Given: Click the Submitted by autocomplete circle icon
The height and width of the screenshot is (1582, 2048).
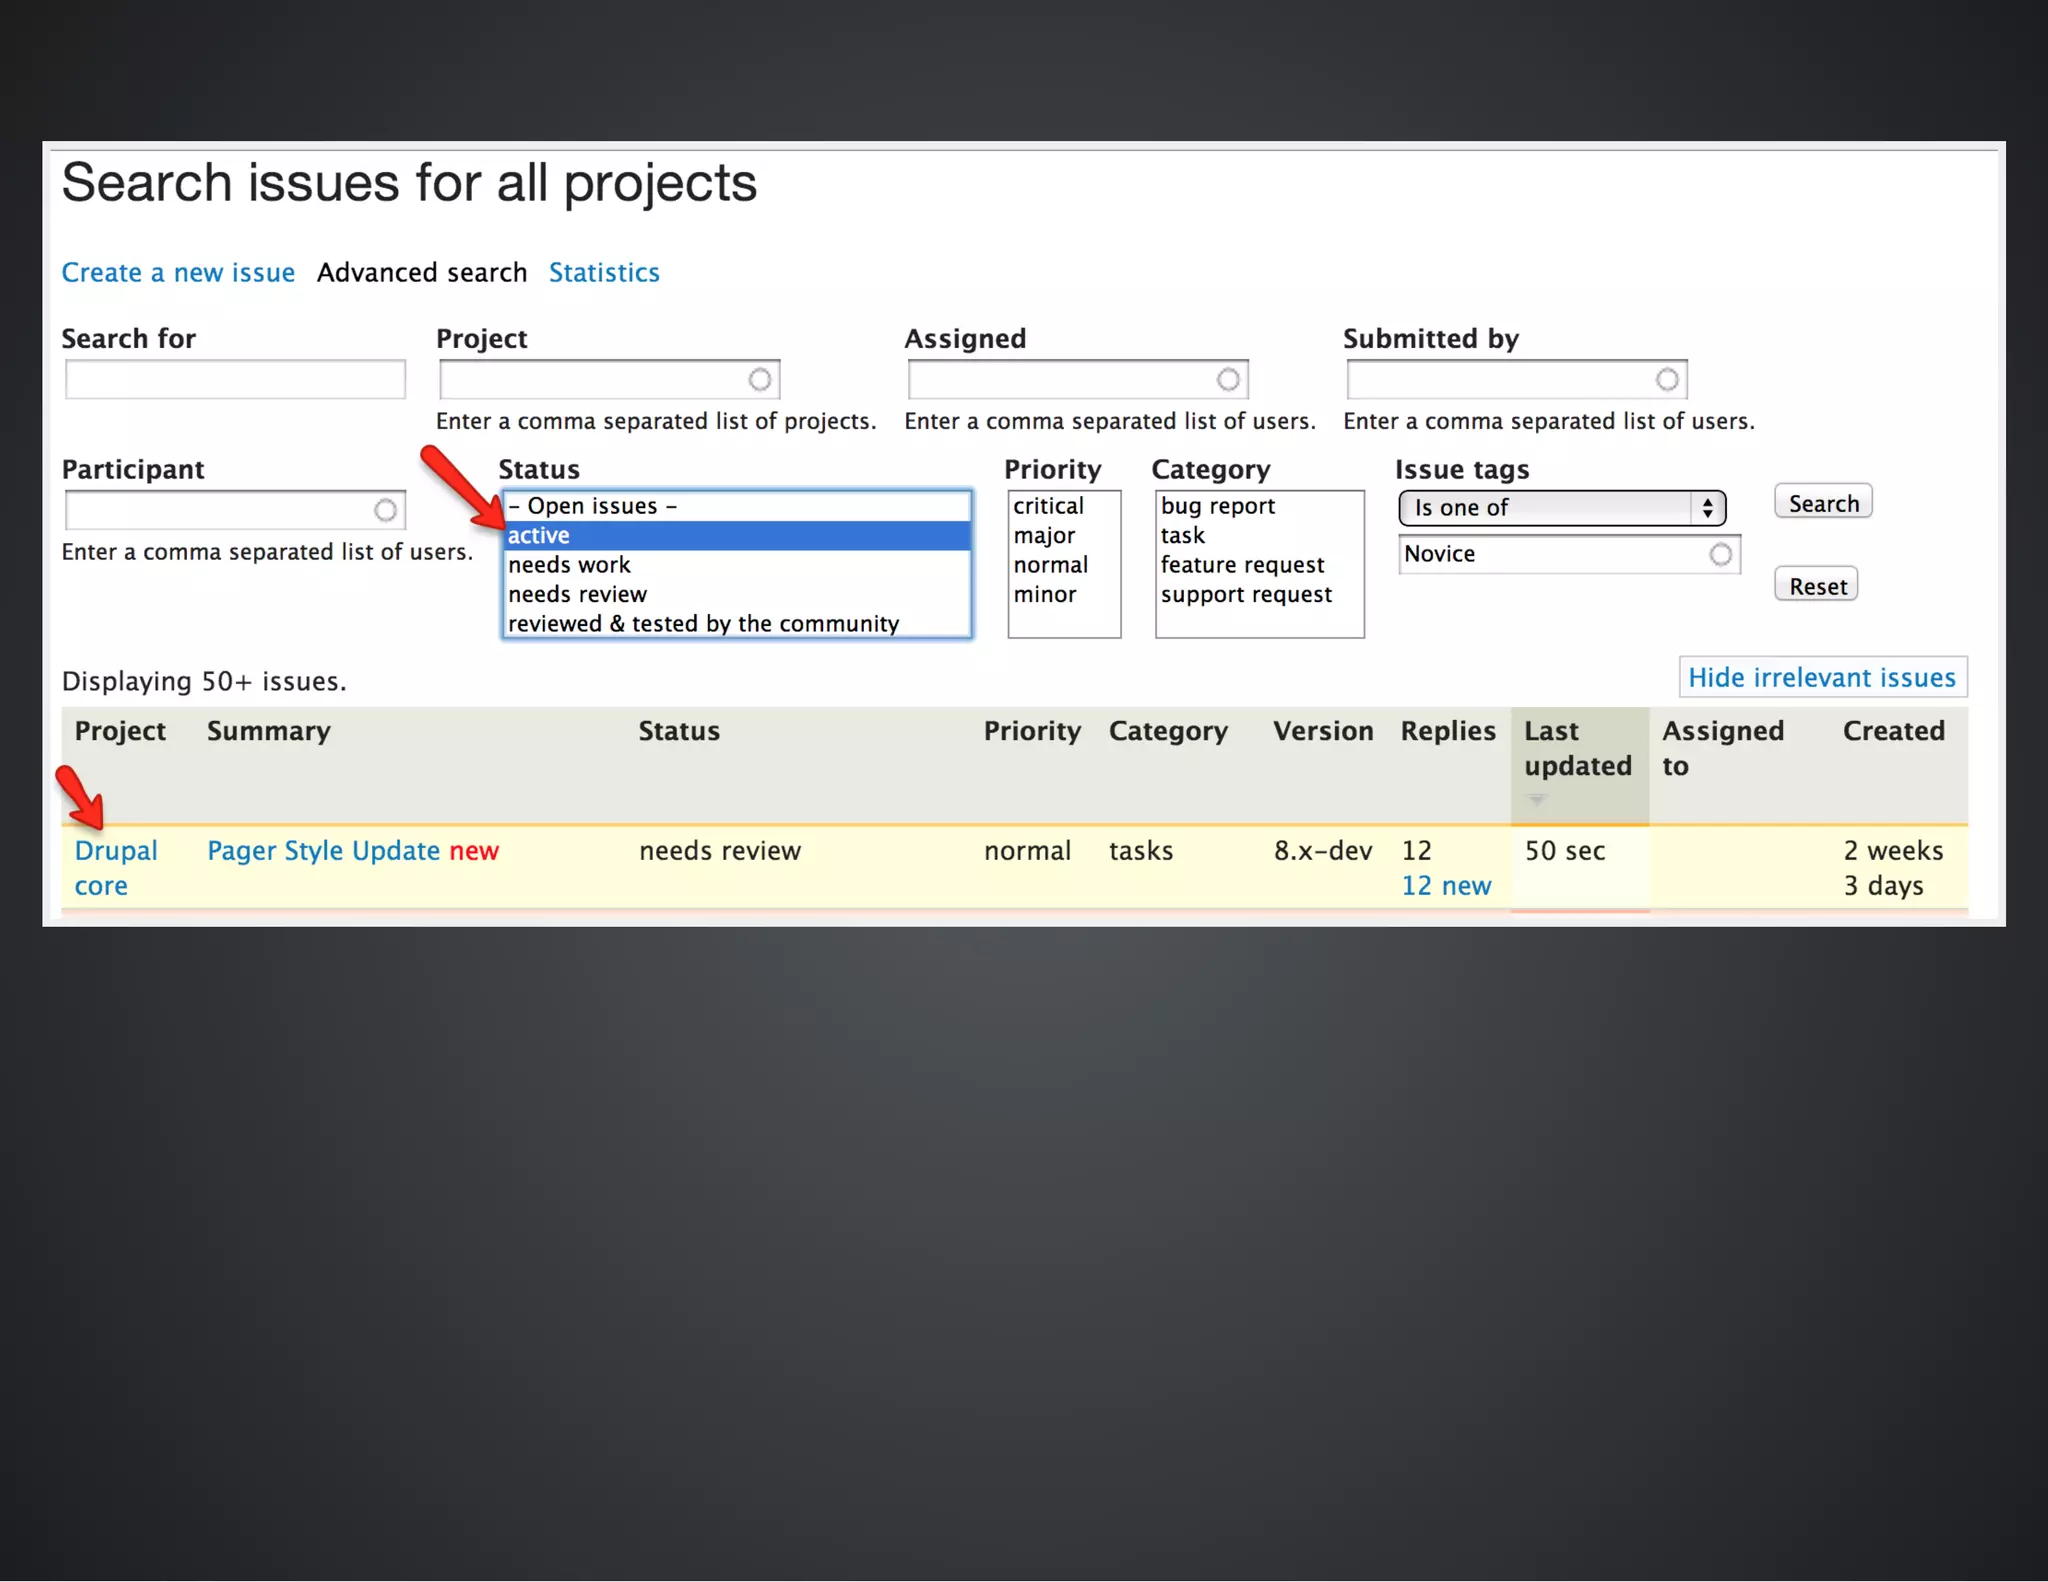Looking at the screenshot, I should [1667, 380].
